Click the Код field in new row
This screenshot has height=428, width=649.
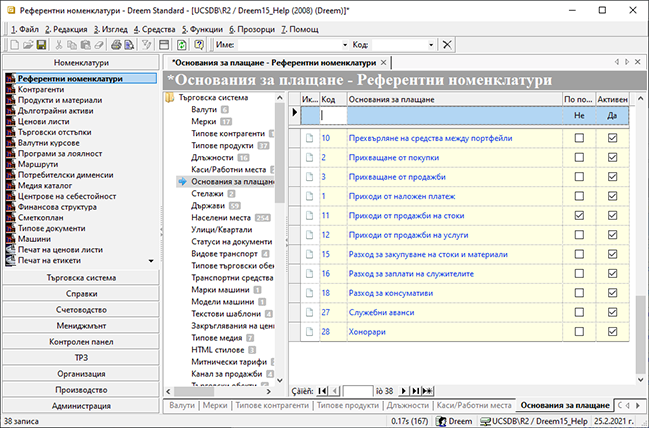(334, 115)
